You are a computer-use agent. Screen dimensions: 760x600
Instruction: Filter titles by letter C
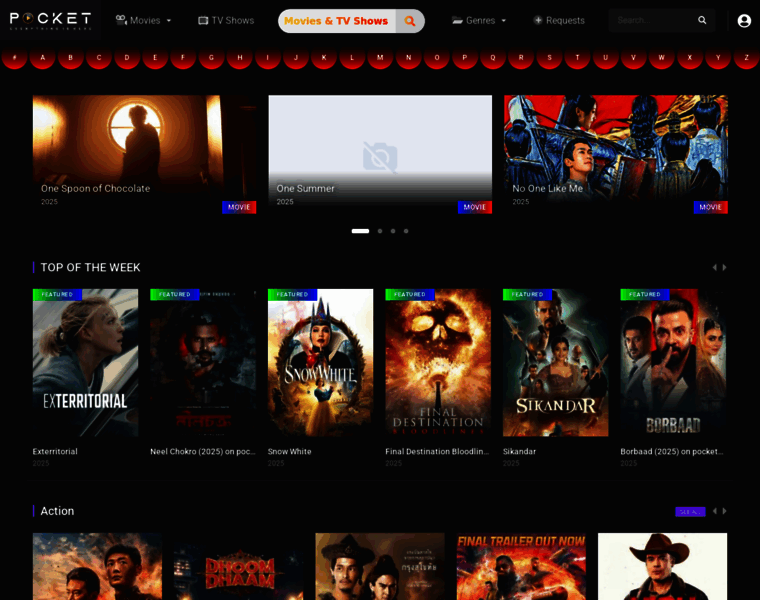coord(99,57)
